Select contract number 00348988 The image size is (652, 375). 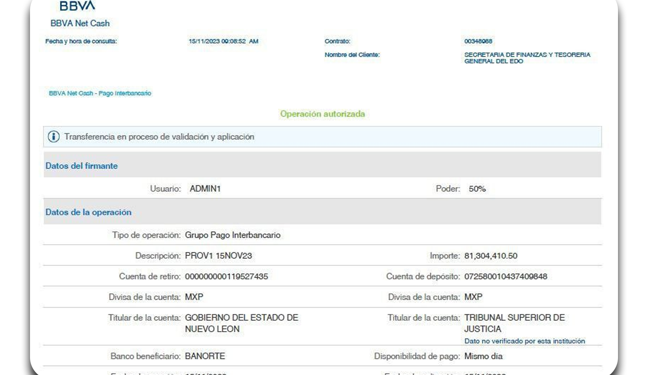(x=478, y=41)
